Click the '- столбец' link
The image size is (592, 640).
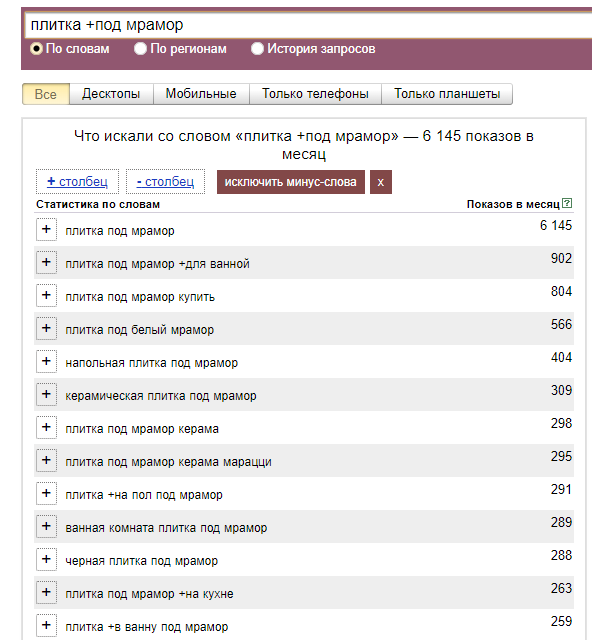click(165, 182)
